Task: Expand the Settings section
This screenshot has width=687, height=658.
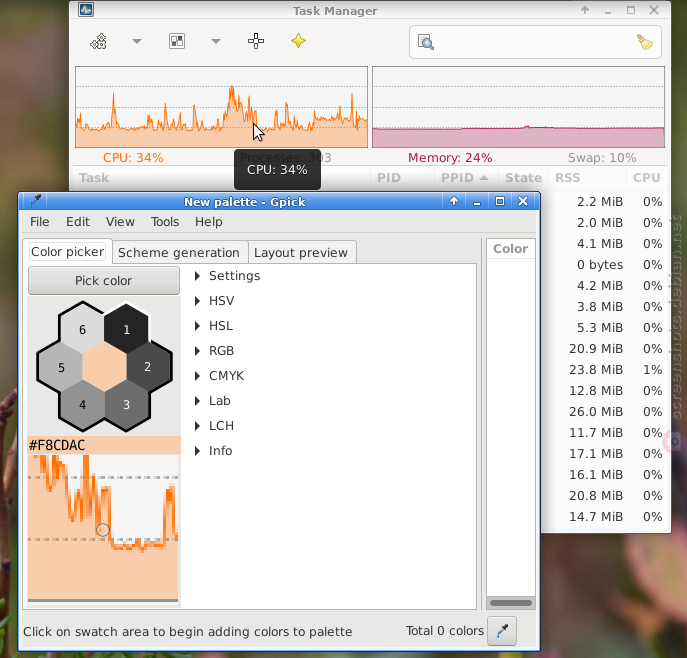Action: click(228, 276)
